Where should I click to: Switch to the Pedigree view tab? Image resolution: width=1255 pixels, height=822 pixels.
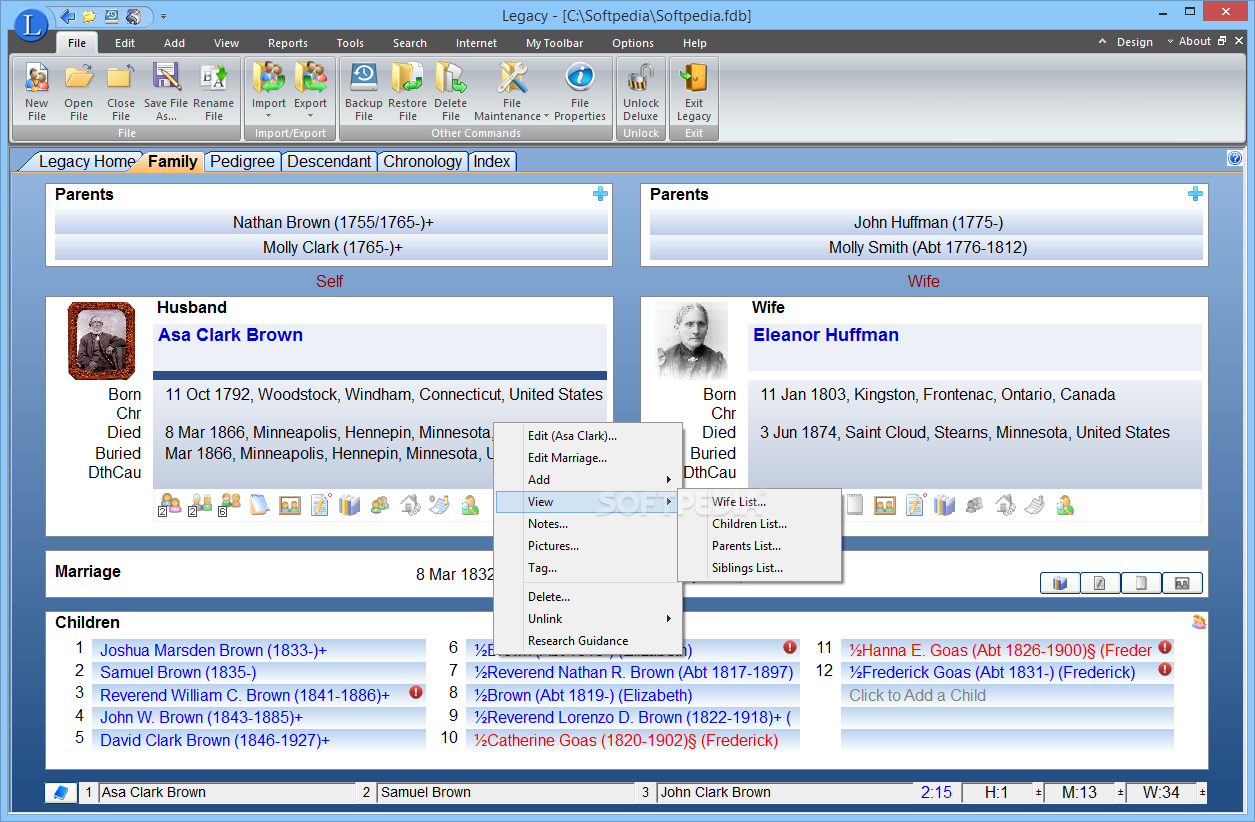point(242,161)
